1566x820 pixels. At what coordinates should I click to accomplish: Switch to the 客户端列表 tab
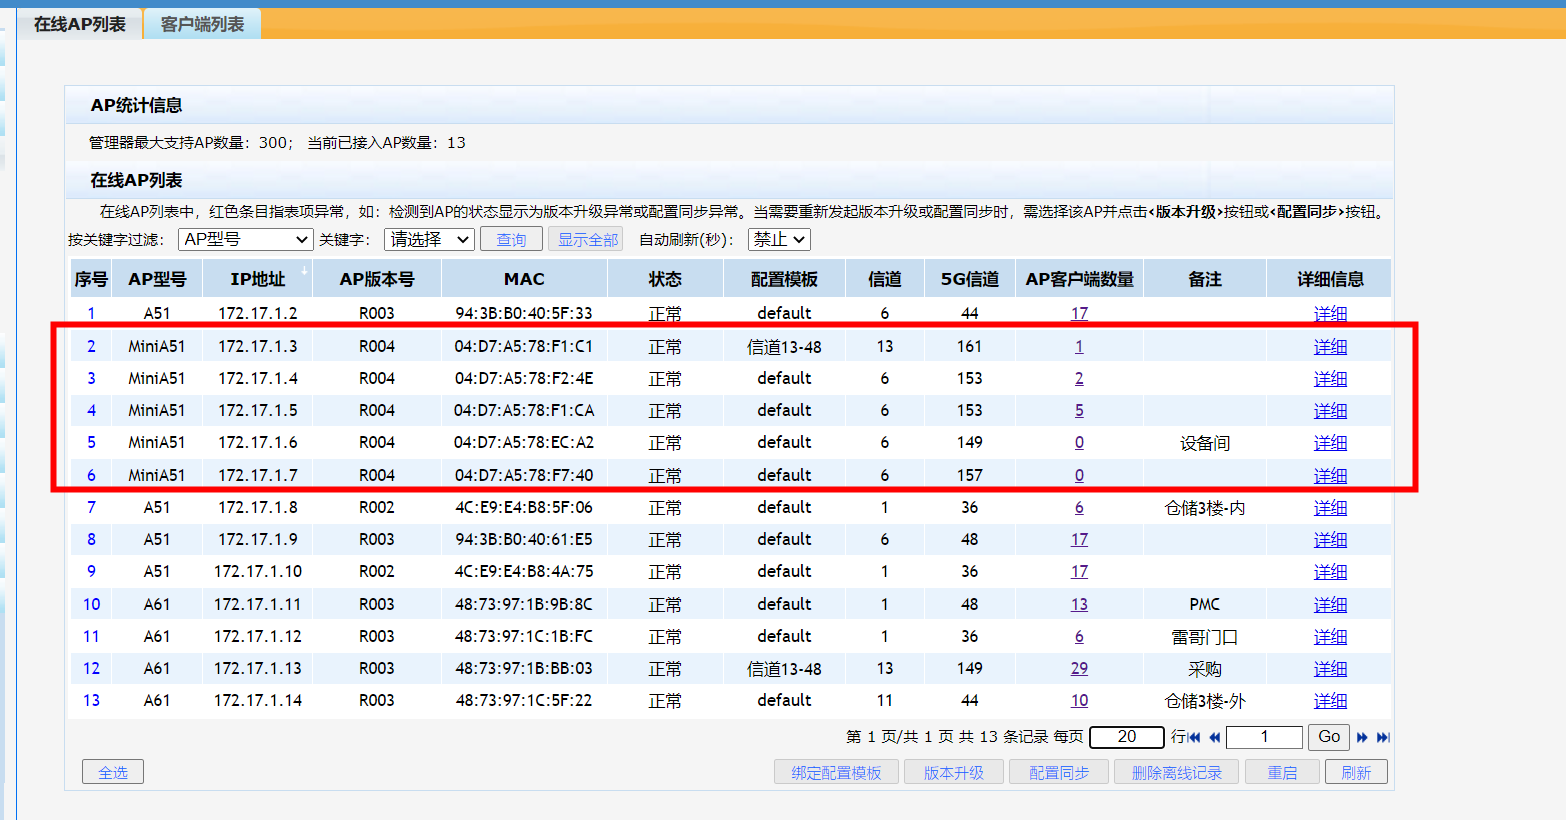tap(202, 24)
